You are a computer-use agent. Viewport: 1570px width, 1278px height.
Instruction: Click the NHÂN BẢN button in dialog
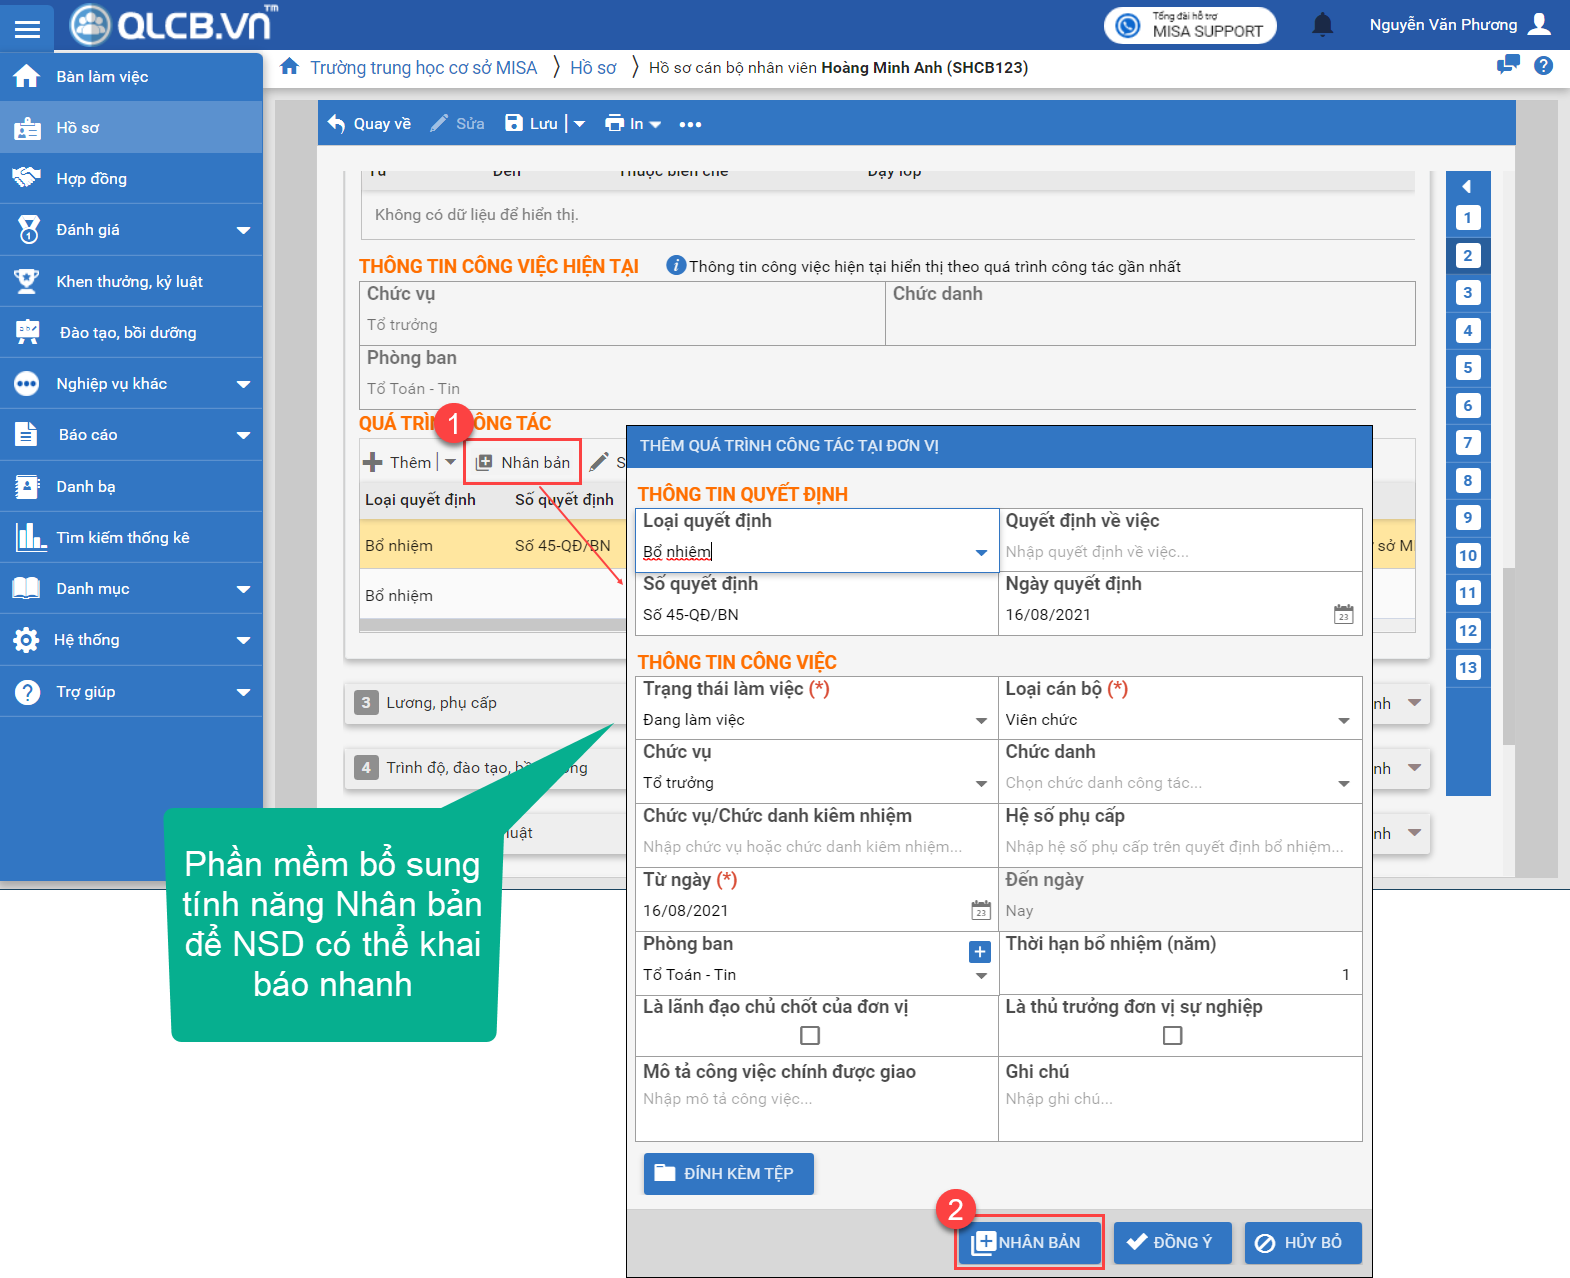1028,1242
